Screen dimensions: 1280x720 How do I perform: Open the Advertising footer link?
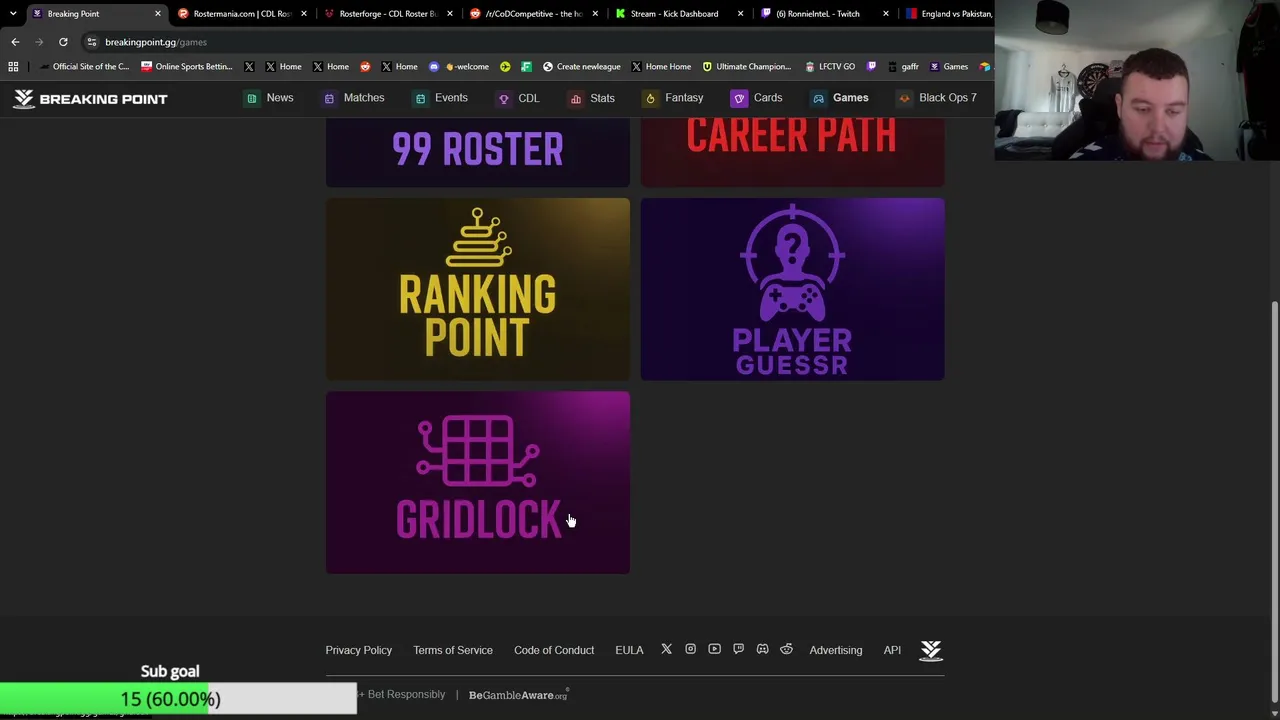point(836,650)
